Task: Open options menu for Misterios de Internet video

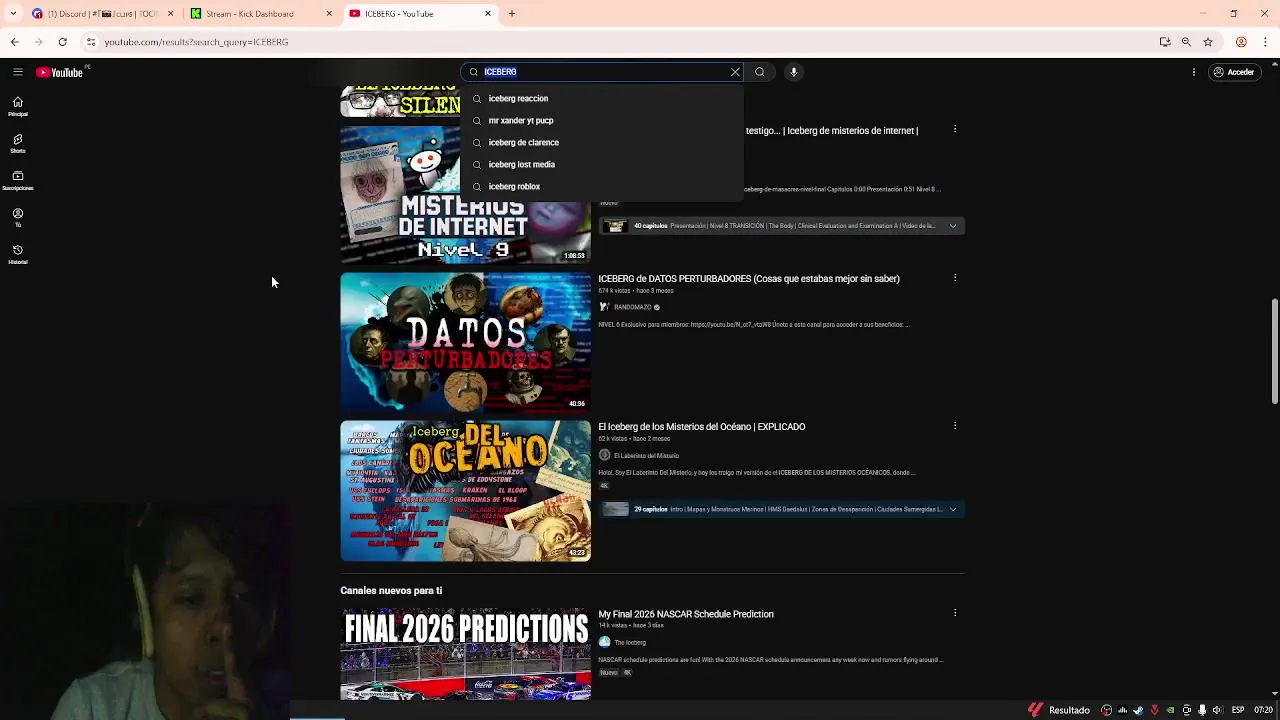Action: 955,130
